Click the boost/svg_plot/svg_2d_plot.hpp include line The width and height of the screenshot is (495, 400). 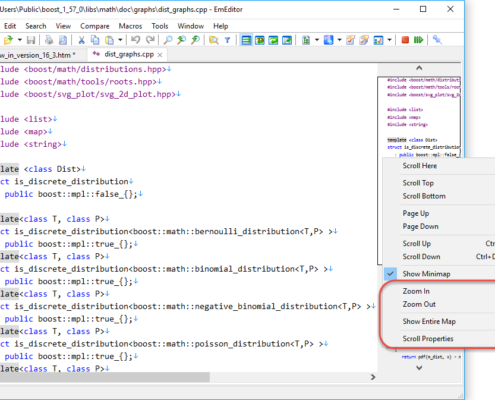[x=90, y=94]
